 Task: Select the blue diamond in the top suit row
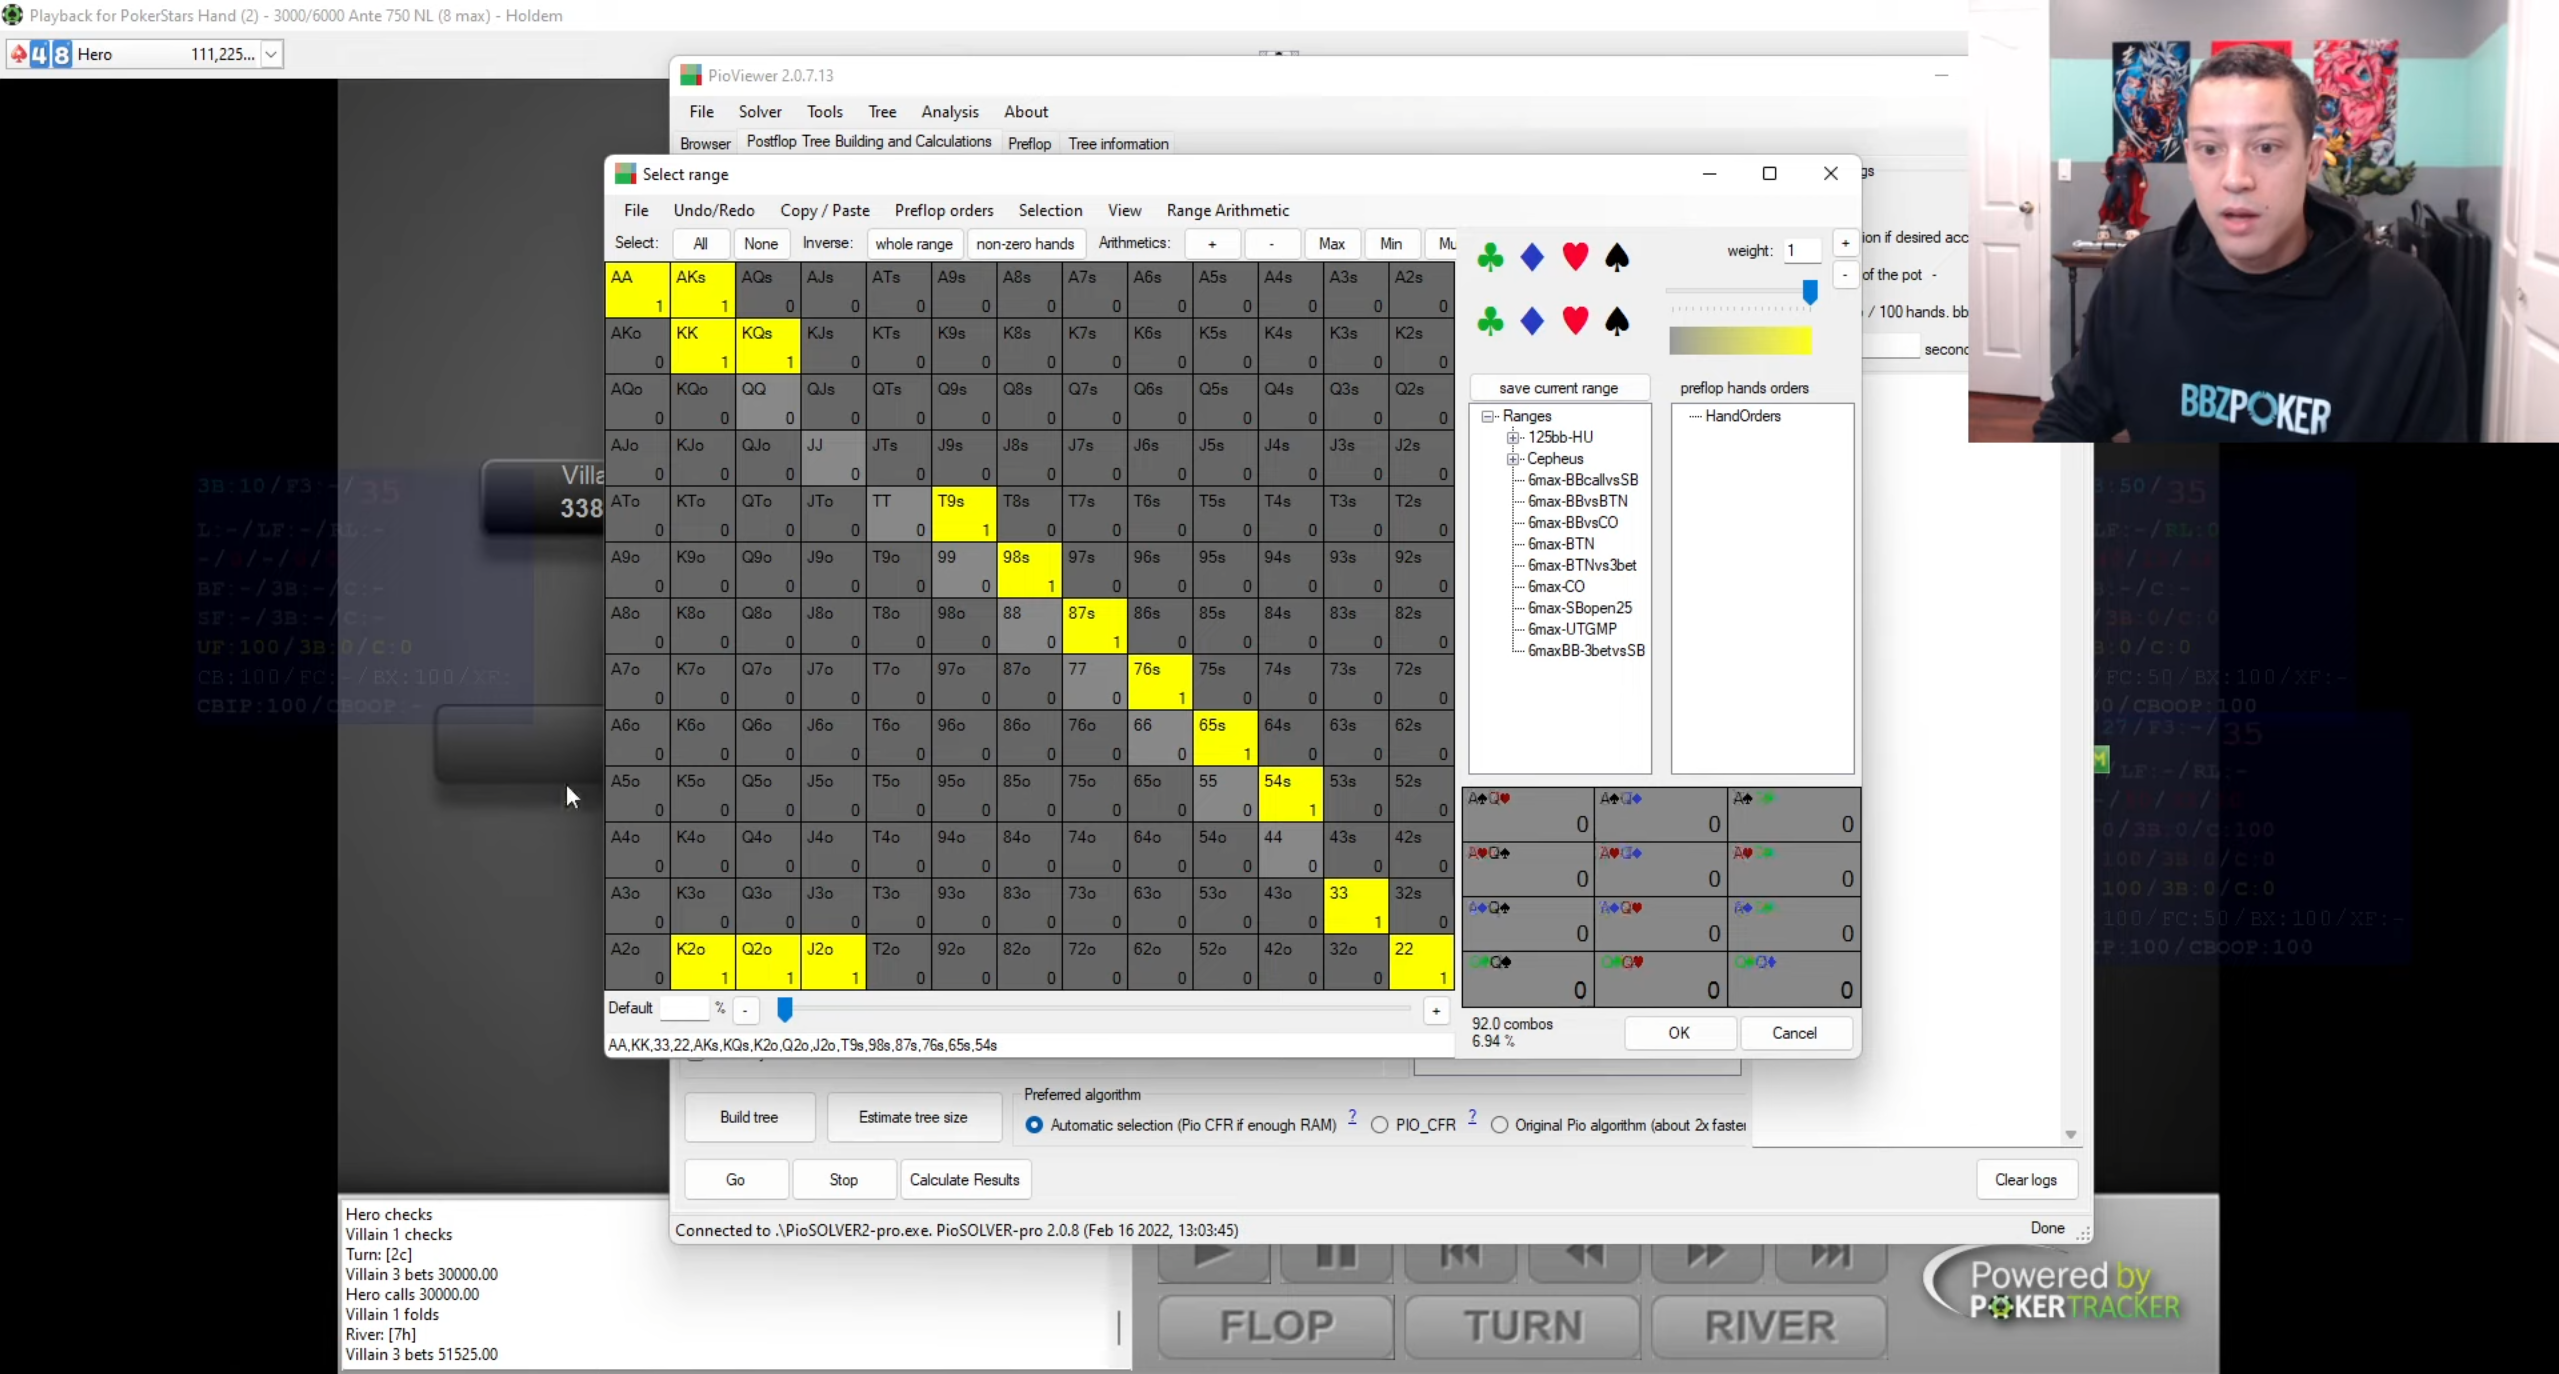1532,257
